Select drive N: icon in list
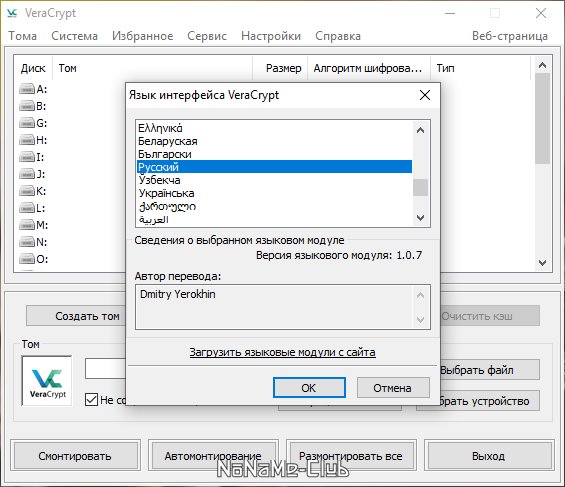The image size is (565, 487). (x=27, y=242)
